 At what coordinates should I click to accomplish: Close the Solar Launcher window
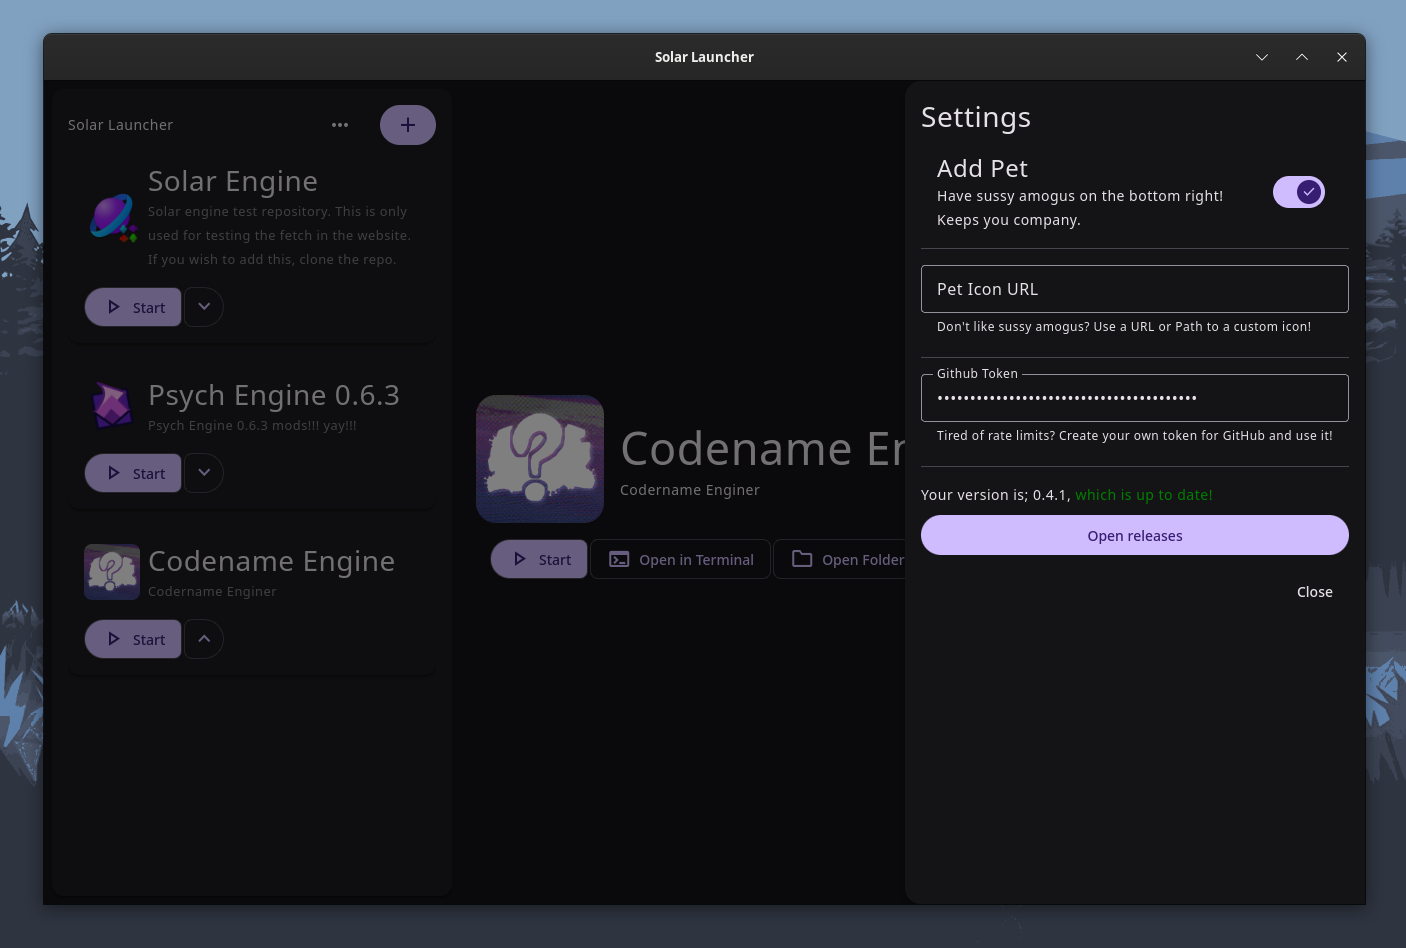click(x=1342, y=57)
